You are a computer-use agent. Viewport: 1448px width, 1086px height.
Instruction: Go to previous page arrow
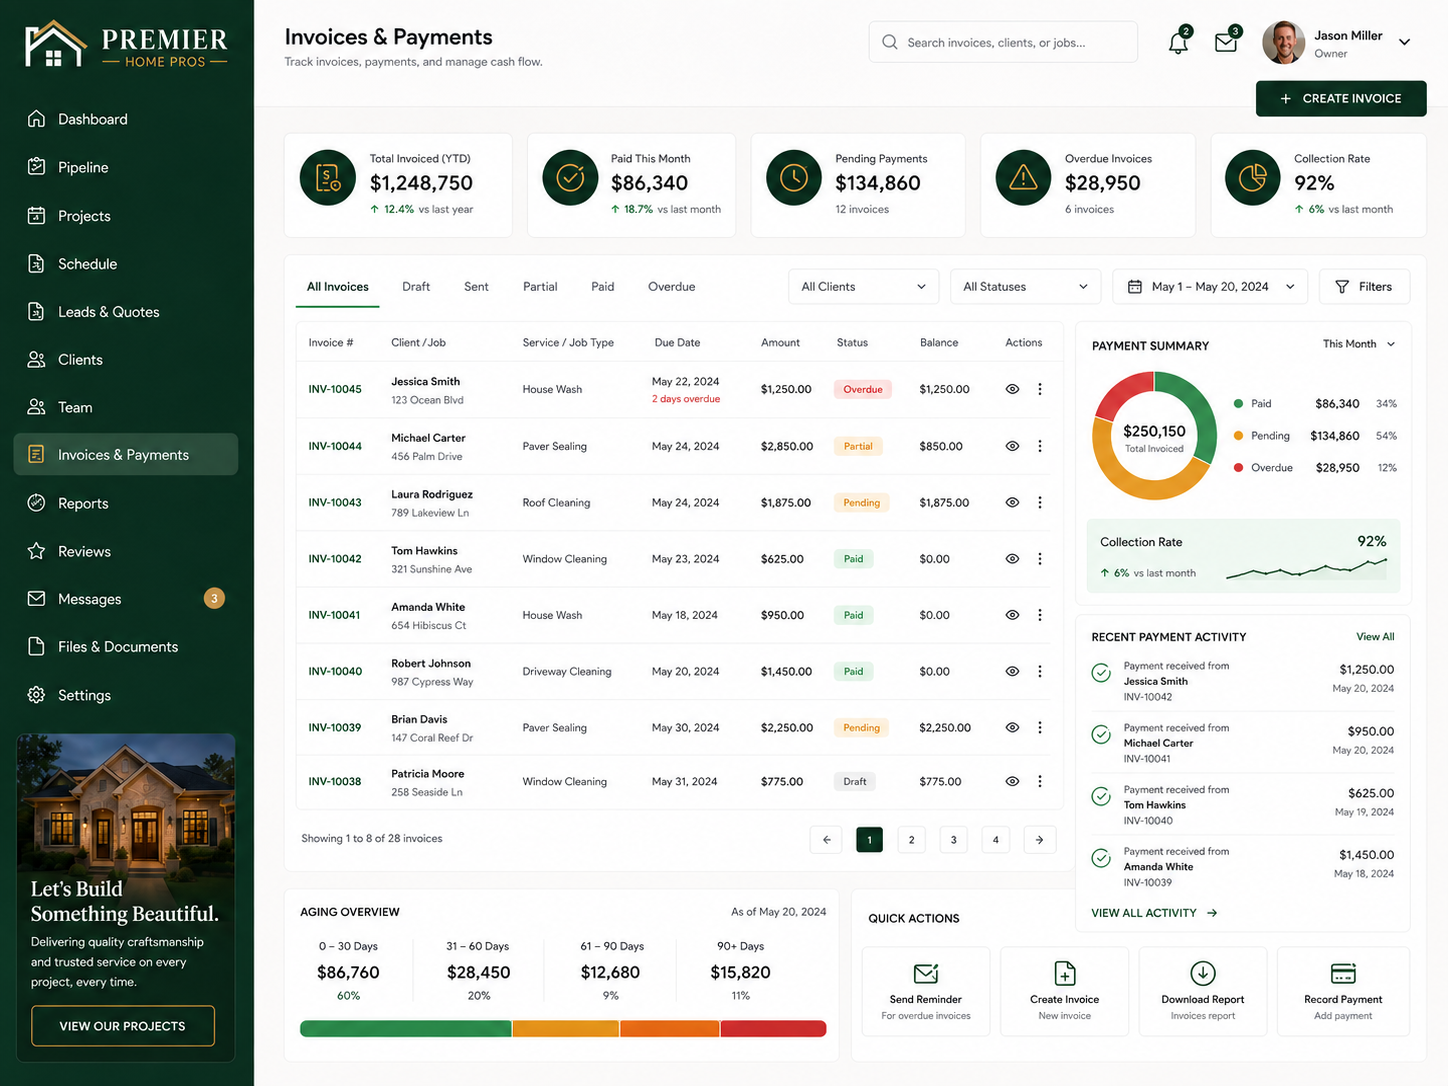pos(826,840)
